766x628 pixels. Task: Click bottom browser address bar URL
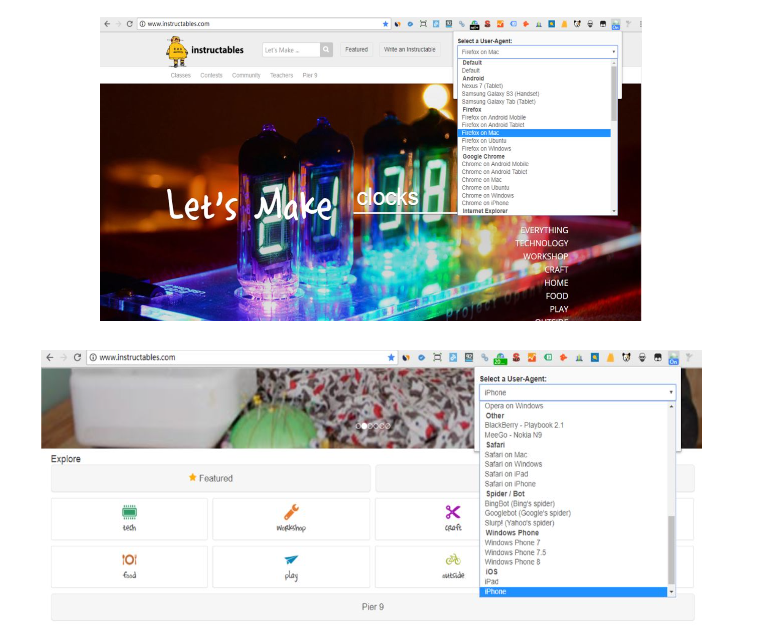(x=137, y=357)
